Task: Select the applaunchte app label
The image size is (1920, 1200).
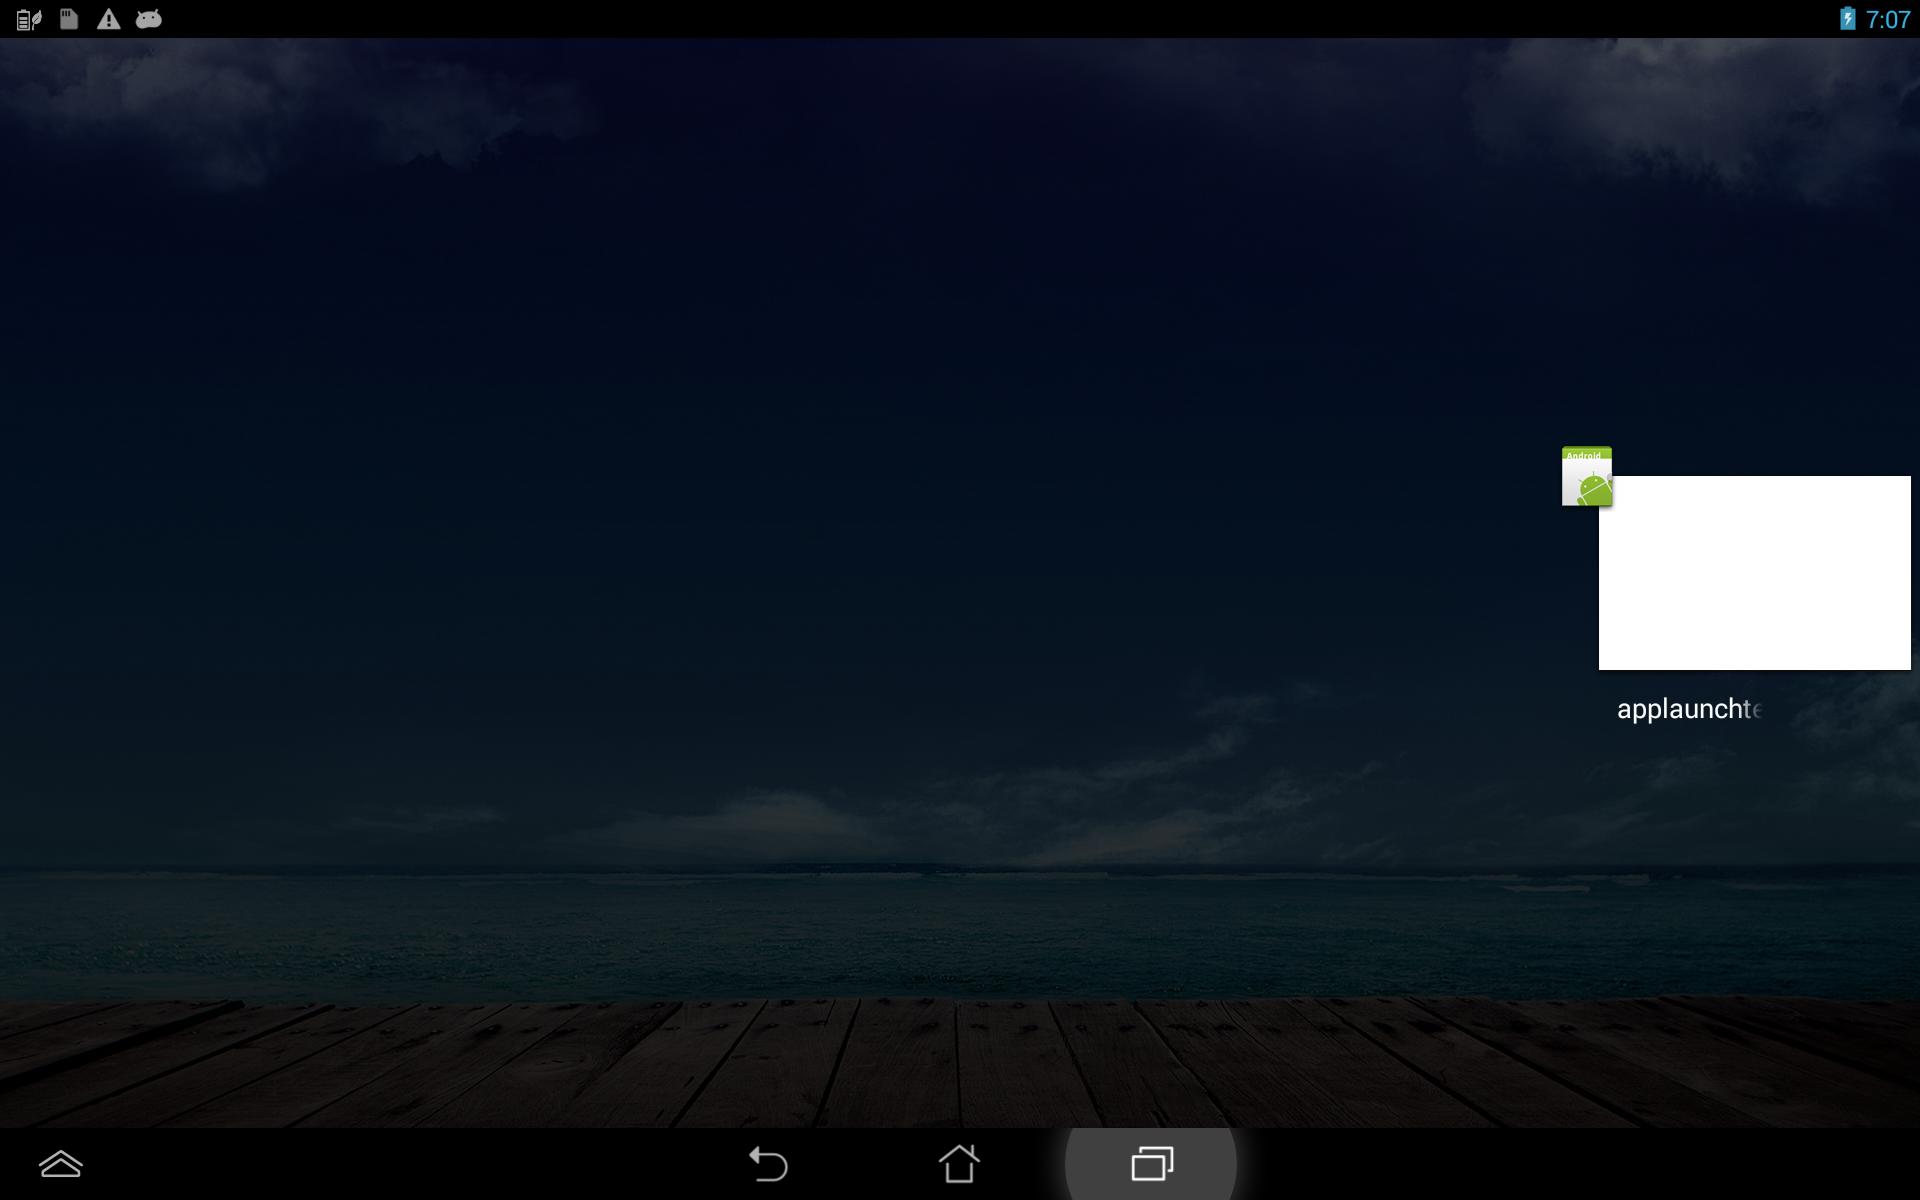Action: [1688, 709]
